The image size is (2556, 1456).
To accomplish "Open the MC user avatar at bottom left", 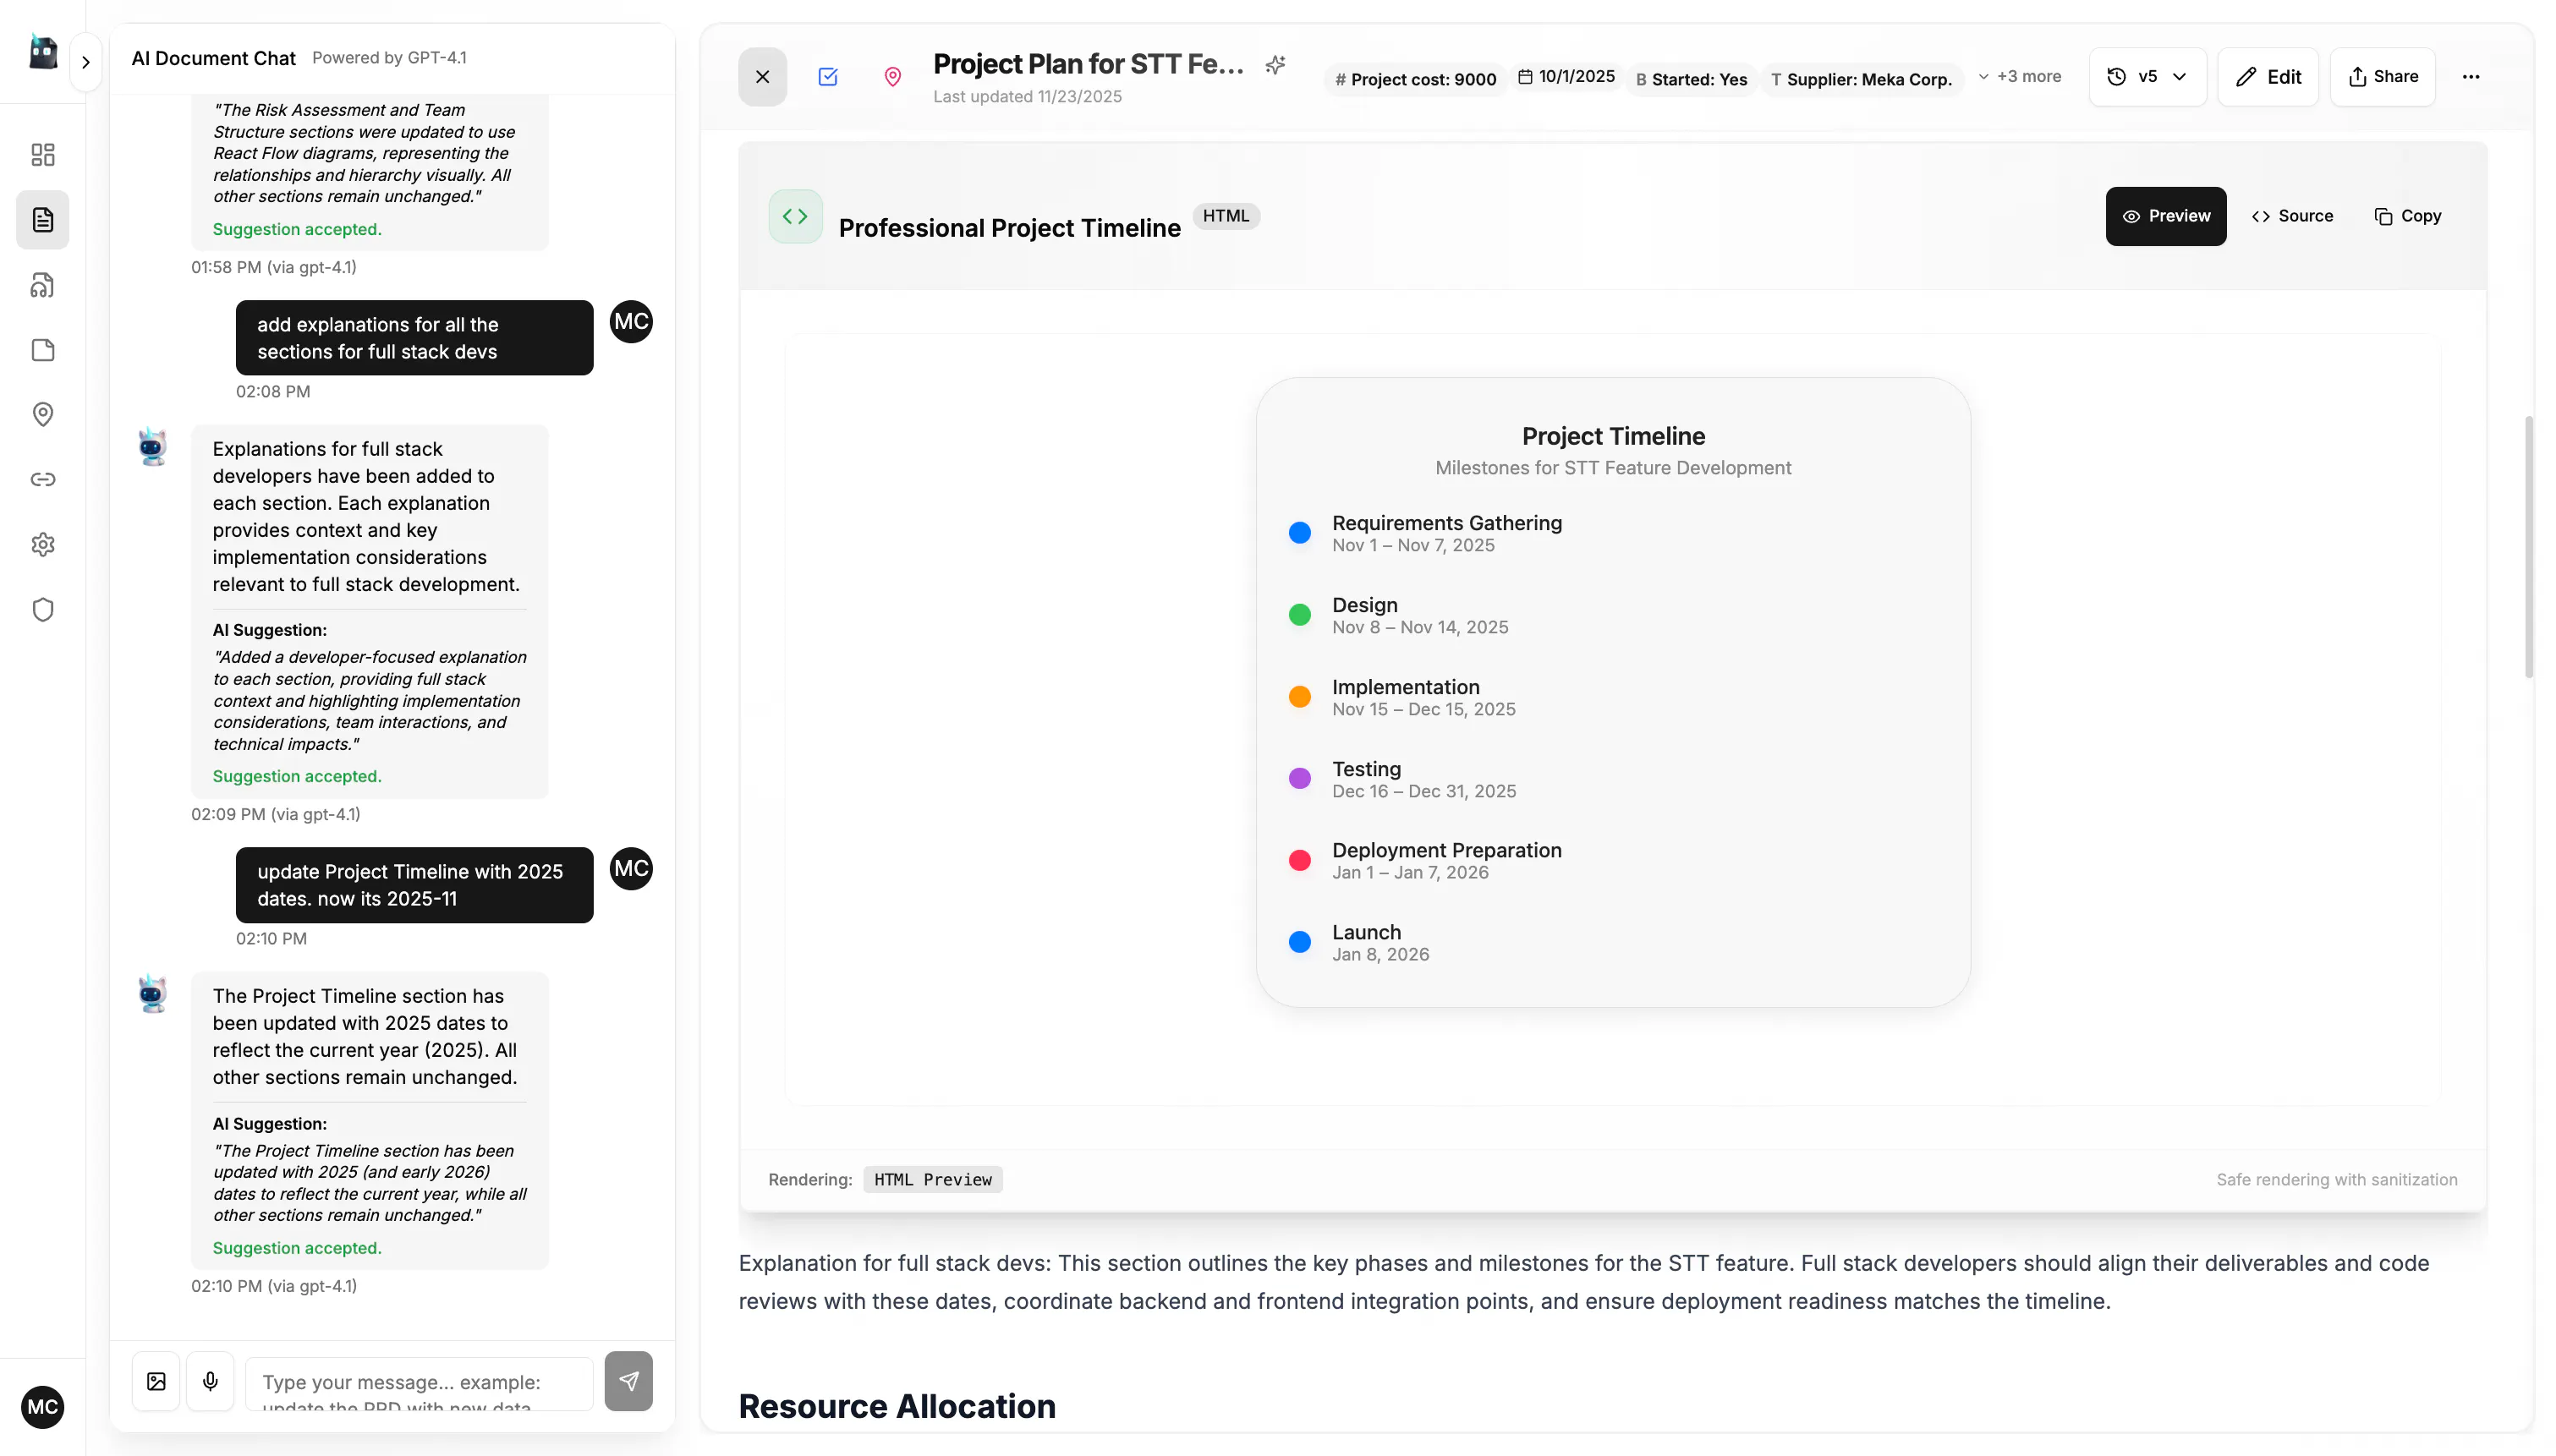I will [42, 1407].
